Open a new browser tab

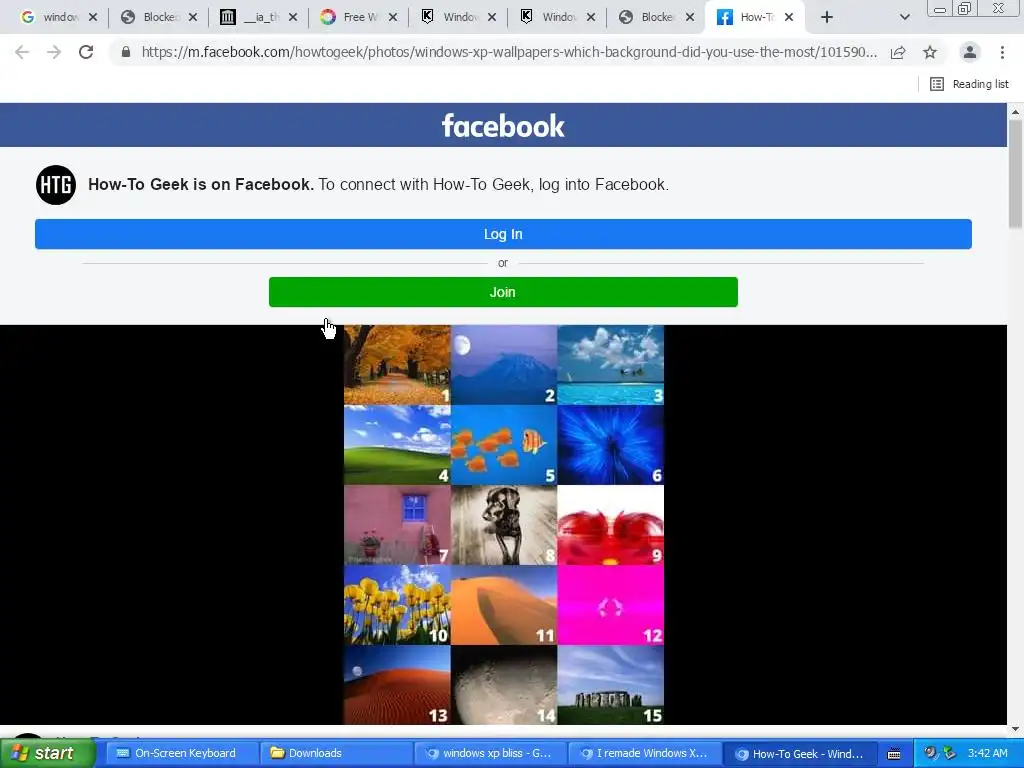coord(827,18)
